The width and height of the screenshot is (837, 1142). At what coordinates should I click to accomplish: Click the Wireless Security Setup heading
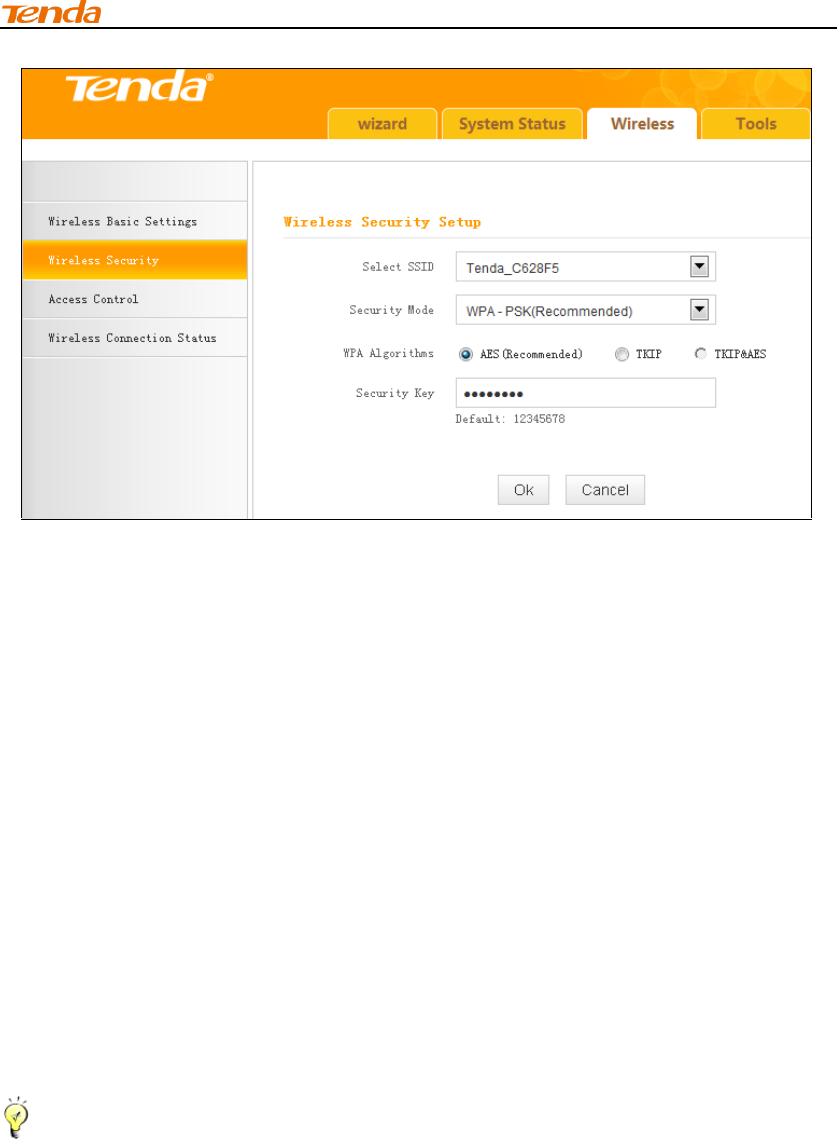click(x=382, y=222)
